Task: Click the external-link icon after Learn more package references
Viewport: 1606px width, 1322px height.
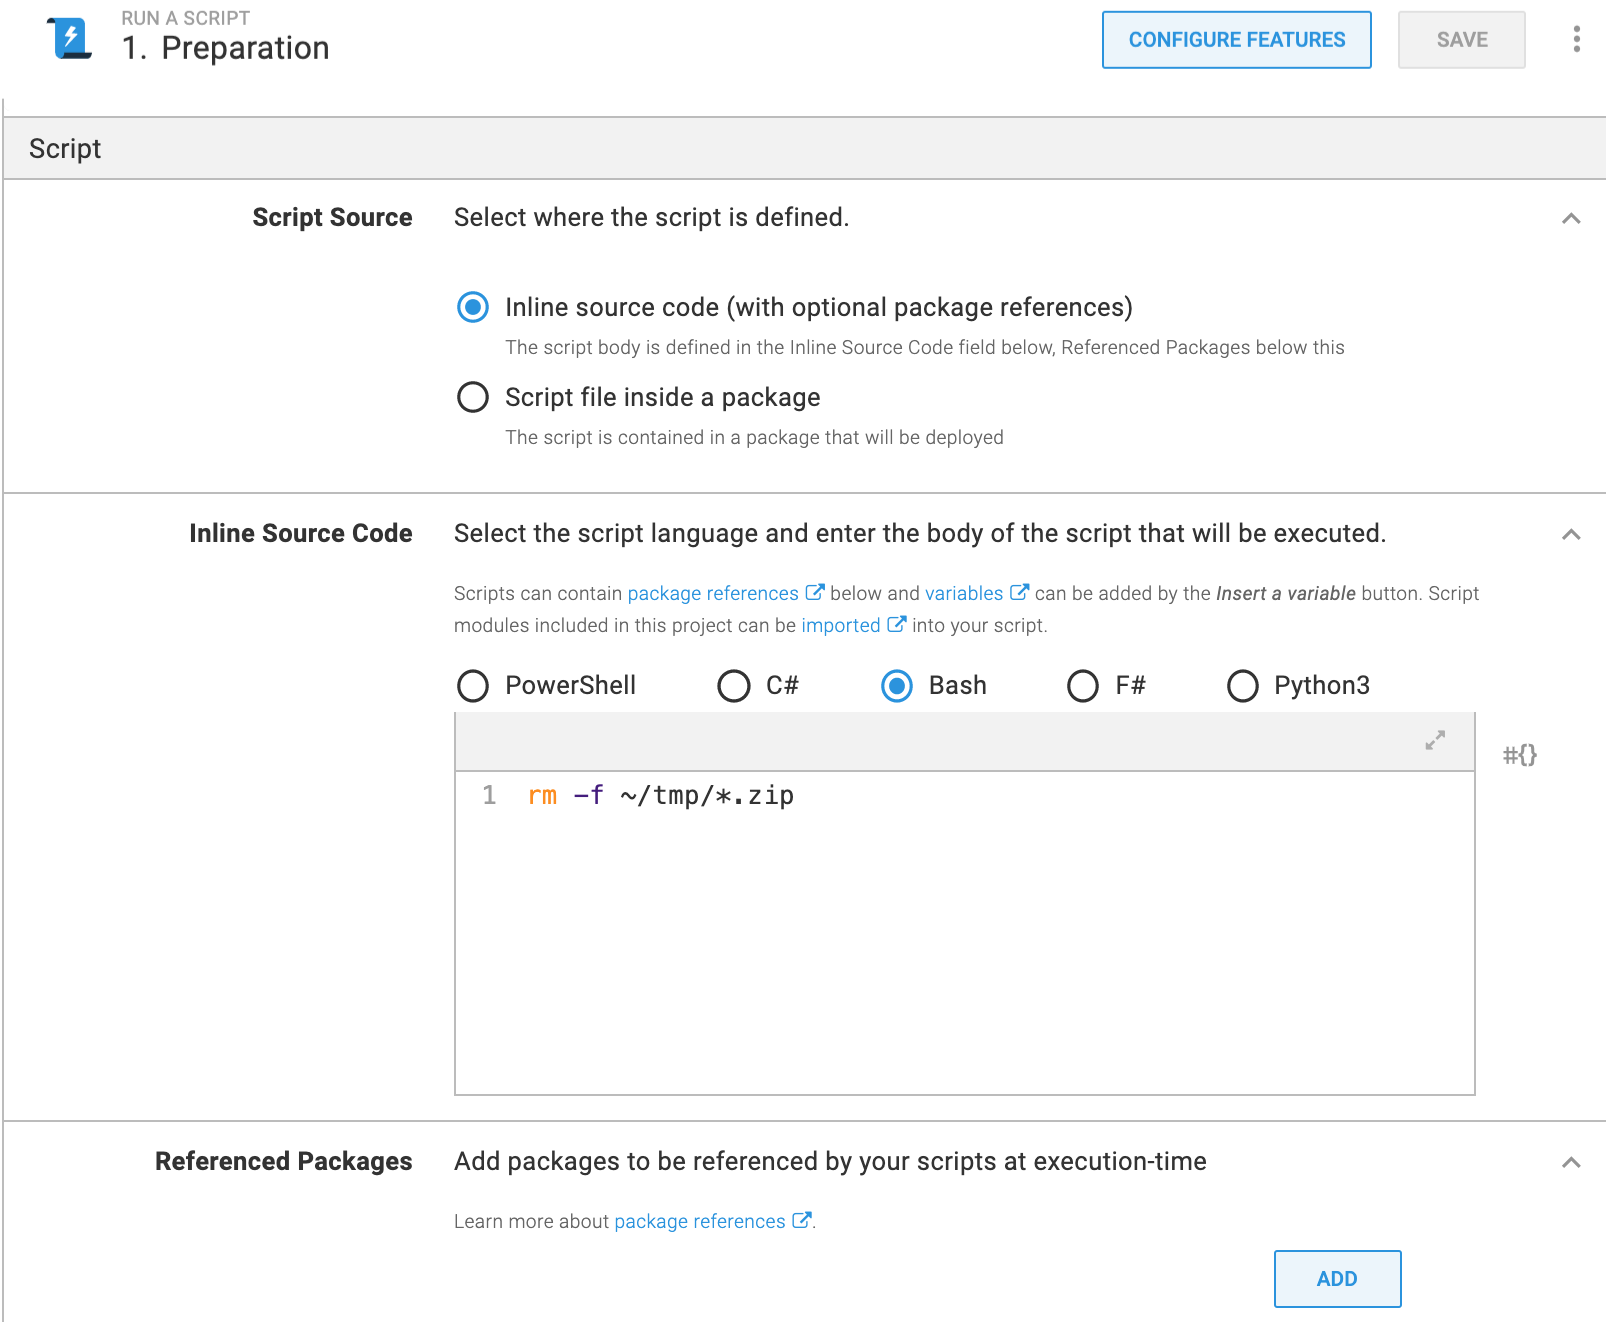Action: [x=801, y=1220]
